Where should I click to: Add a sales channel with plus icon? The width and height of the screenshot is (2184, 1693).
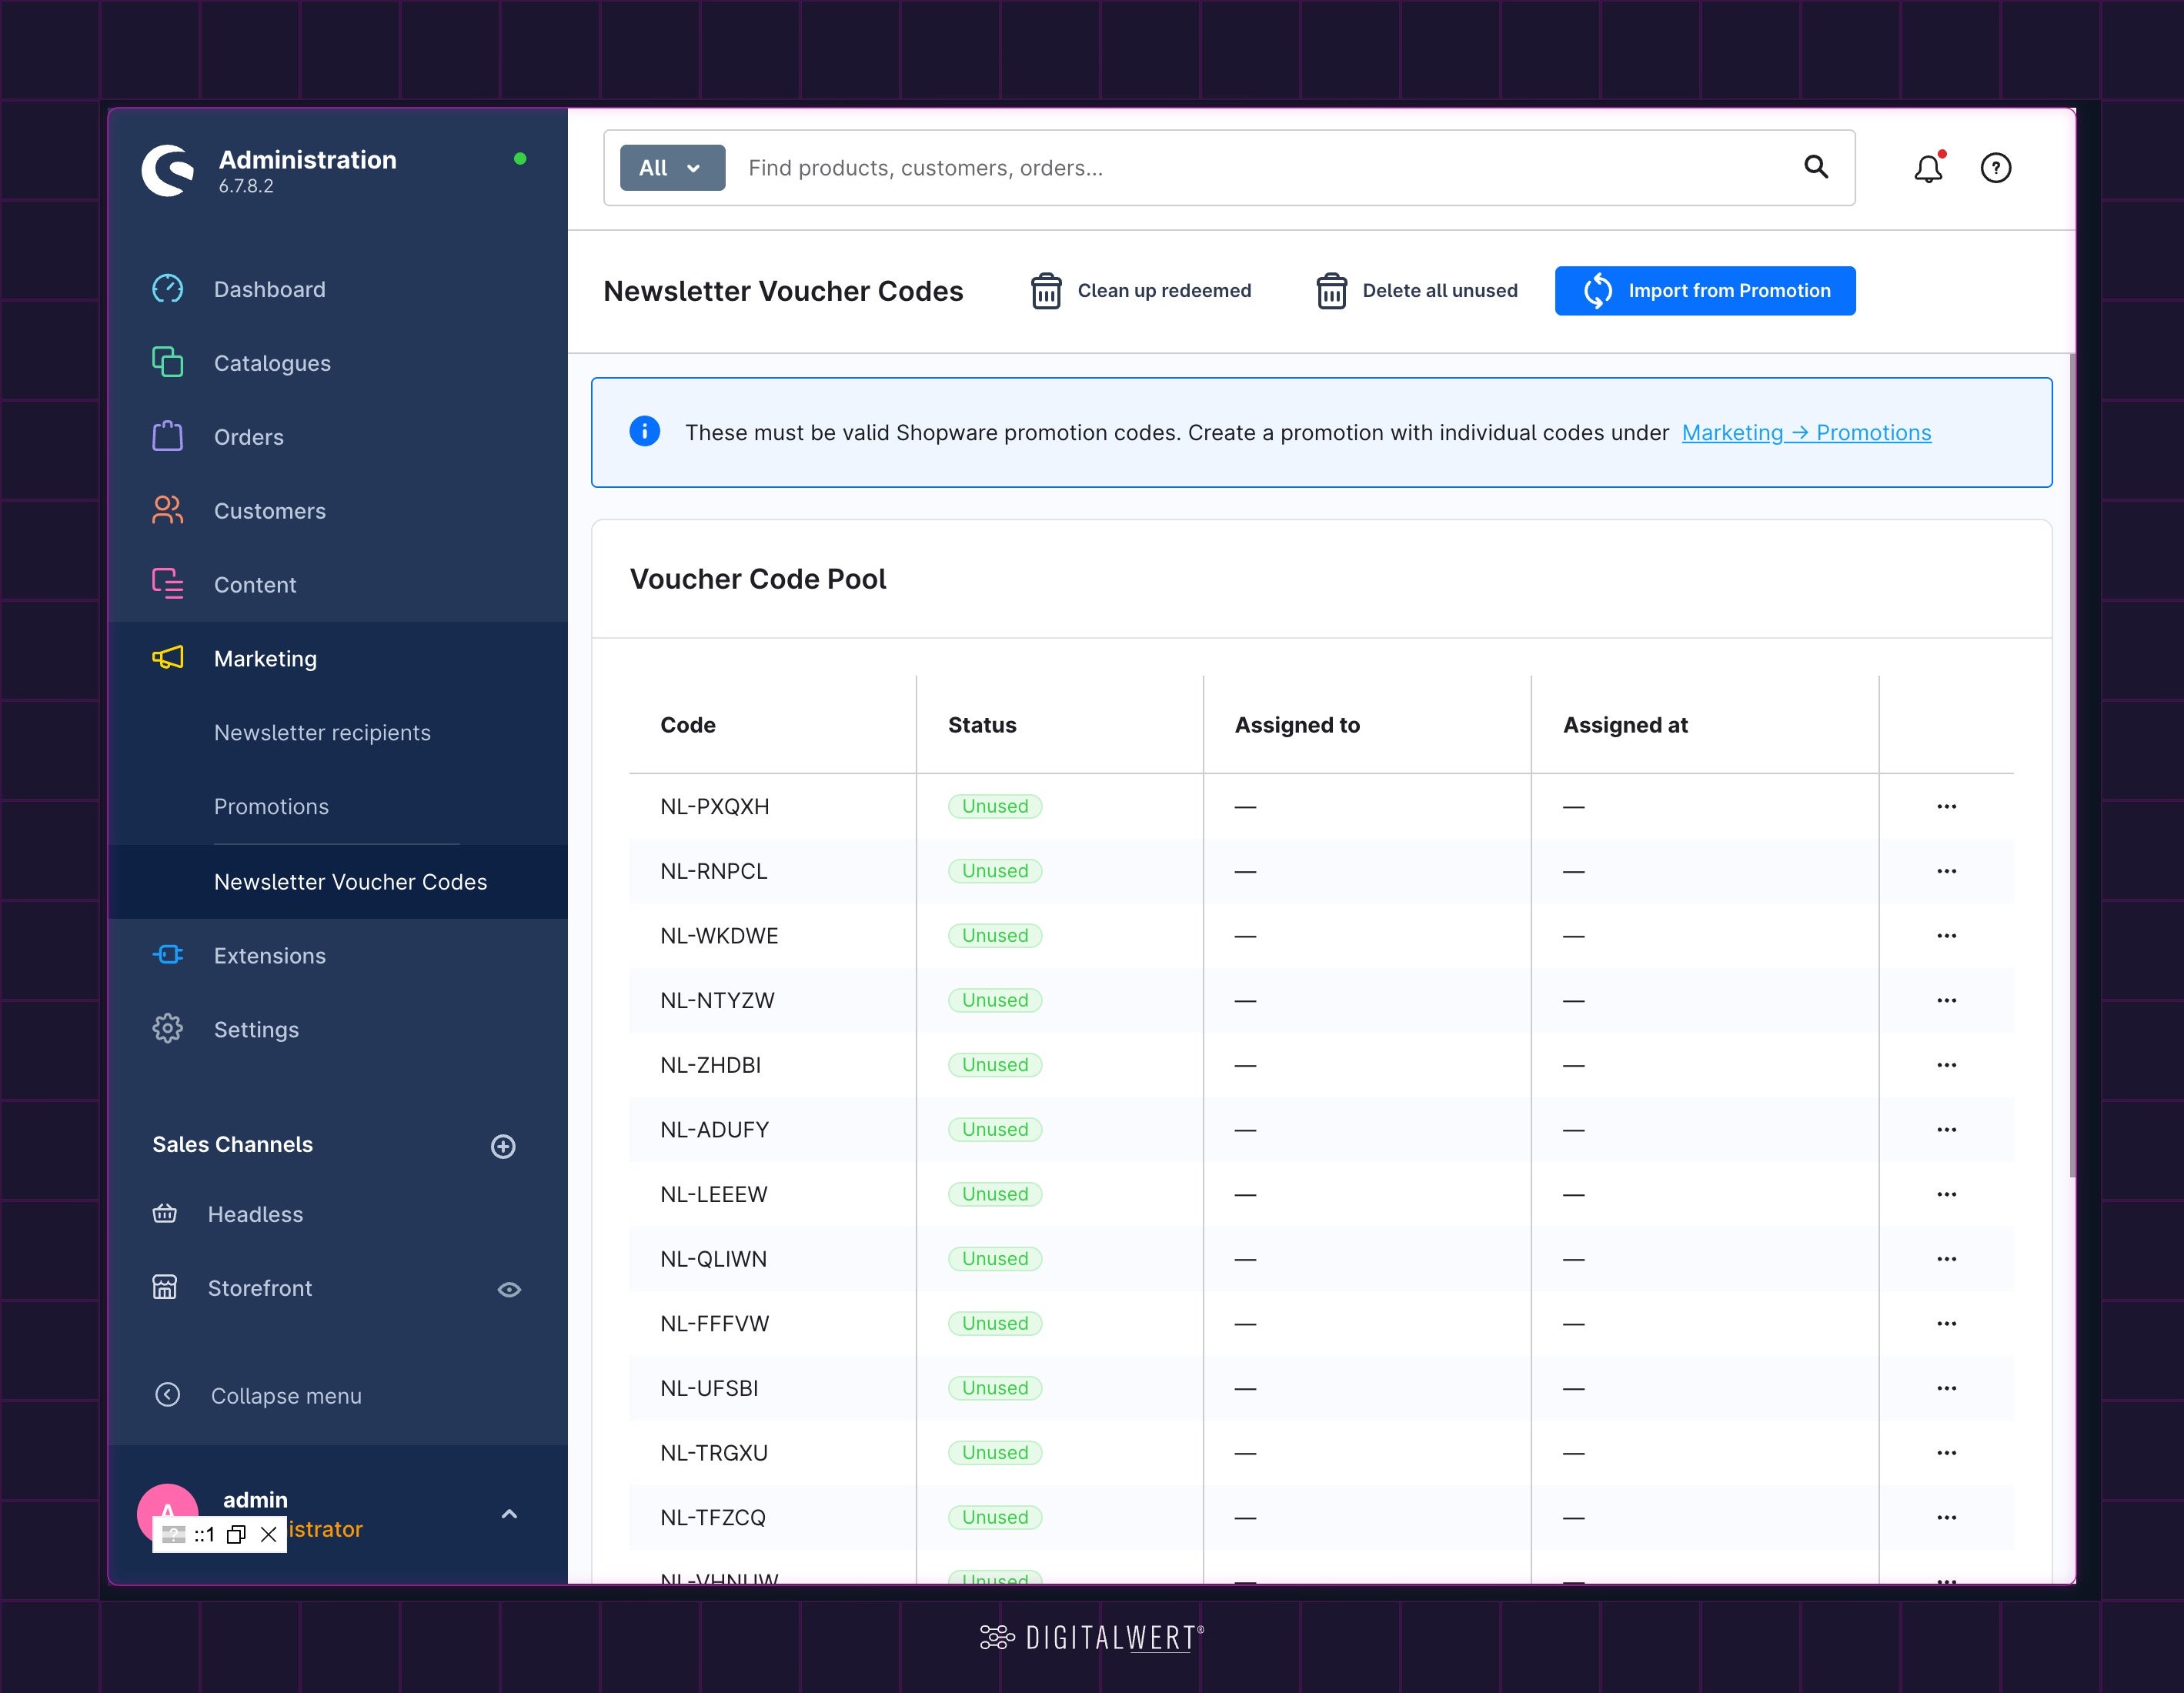tap(503, 1146)
